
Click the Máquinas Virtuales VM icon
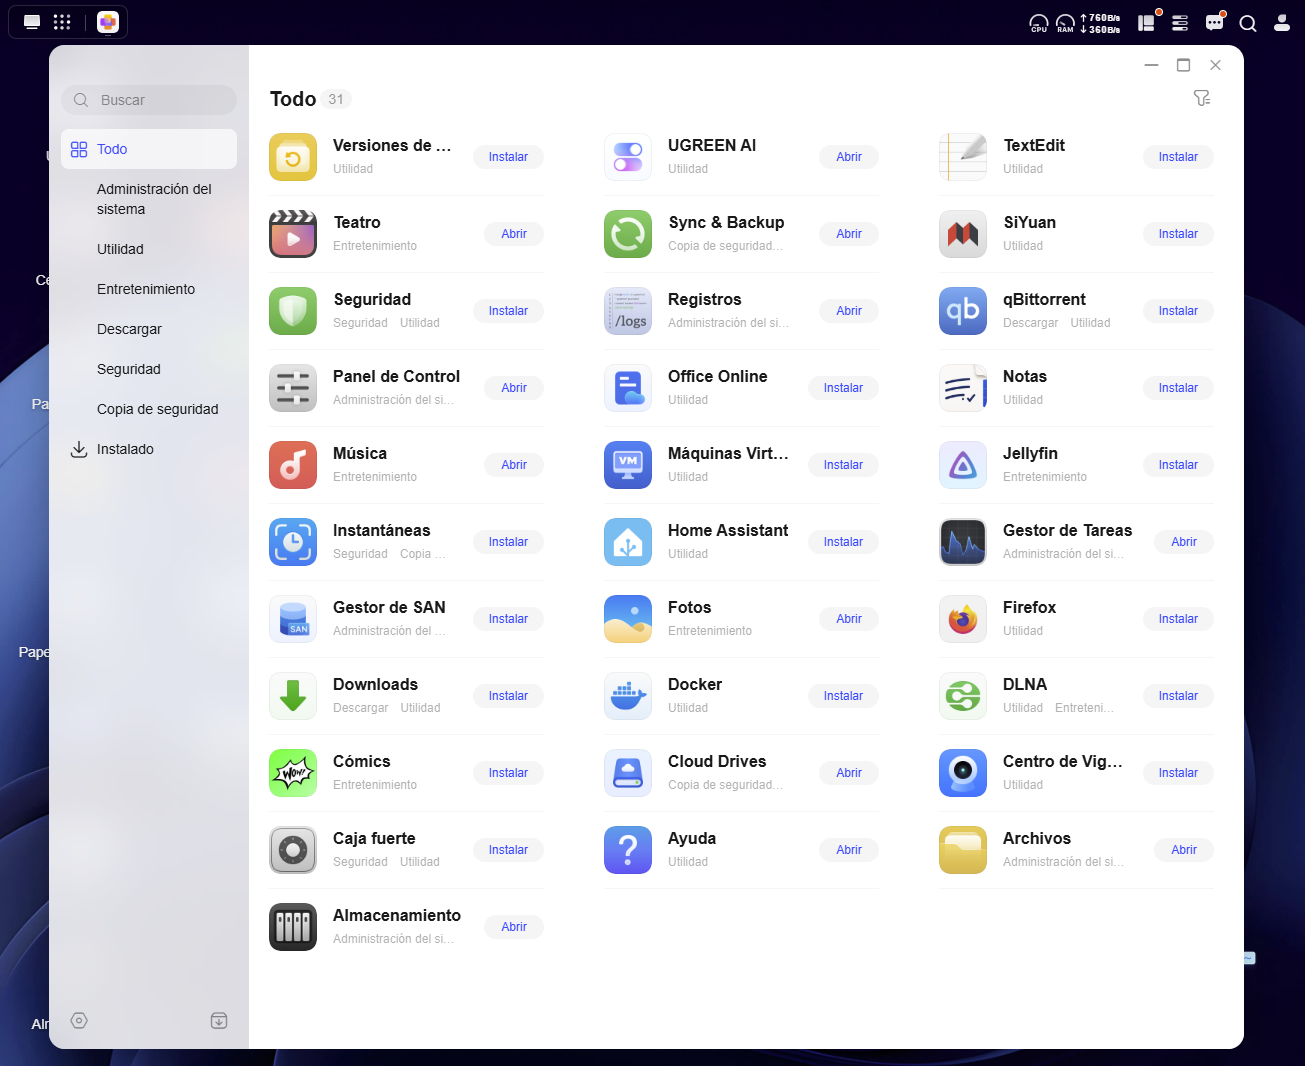point(628,465)
